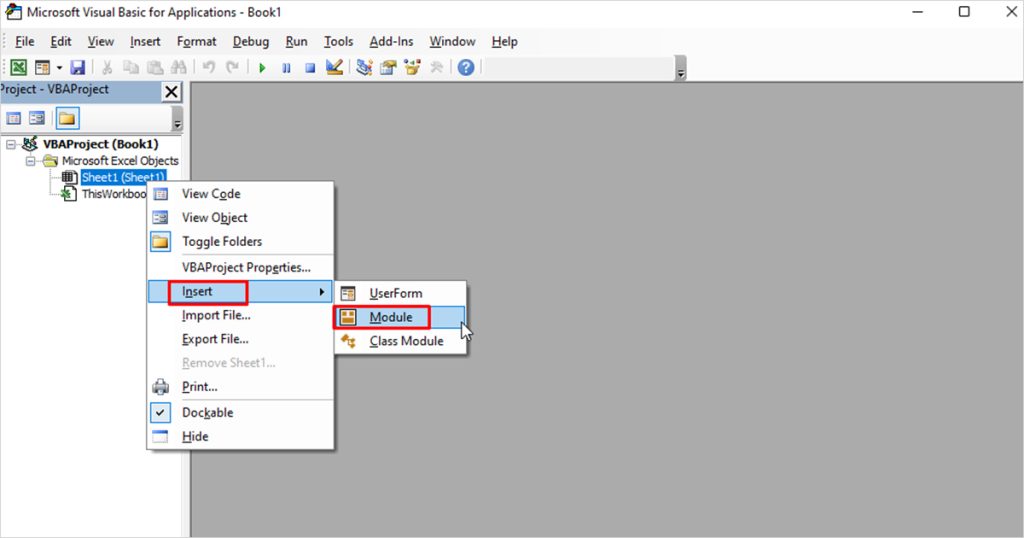
Task: Select the ThisWorkbook tree item
Action: (x=114, y=194)
